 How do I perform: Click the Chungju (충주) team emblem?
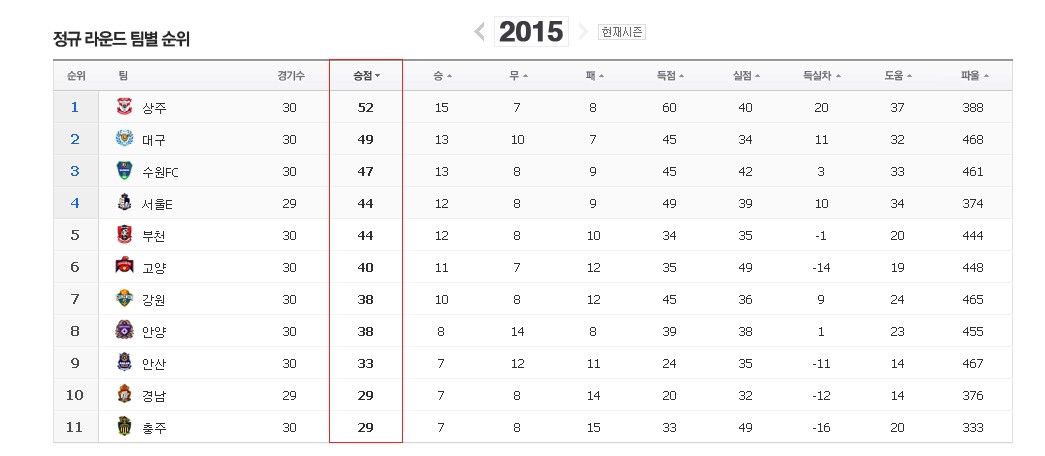[x=124, y=427]
